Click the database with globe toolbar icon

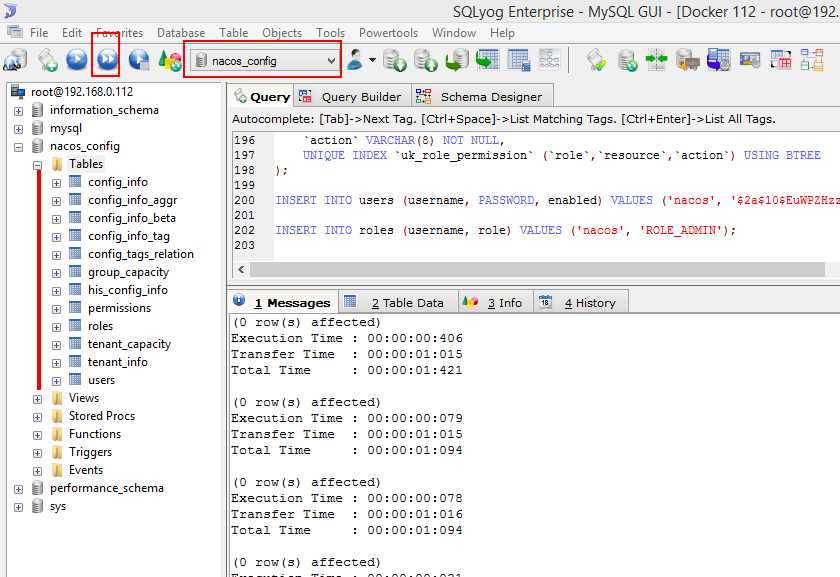(x=627, y=60)
